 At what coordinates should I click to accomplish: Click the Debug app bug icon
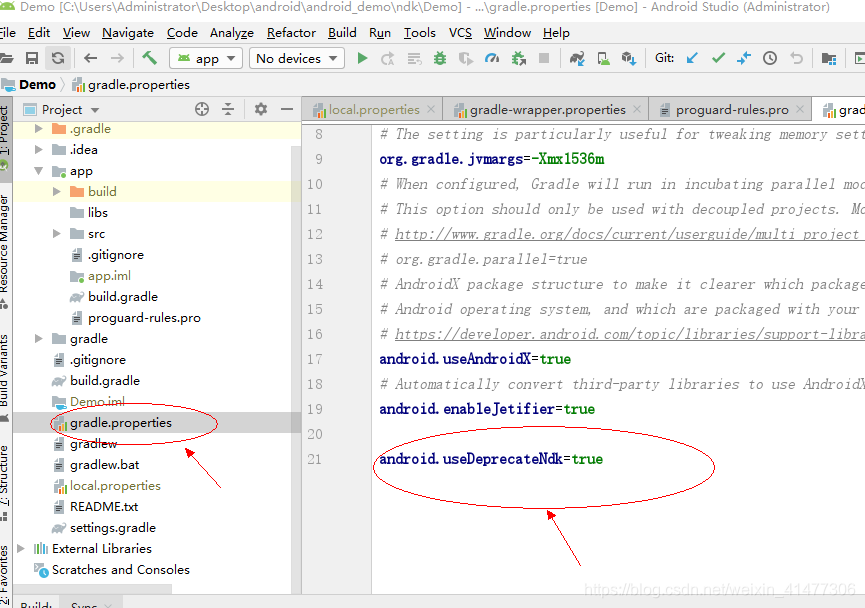440,58
